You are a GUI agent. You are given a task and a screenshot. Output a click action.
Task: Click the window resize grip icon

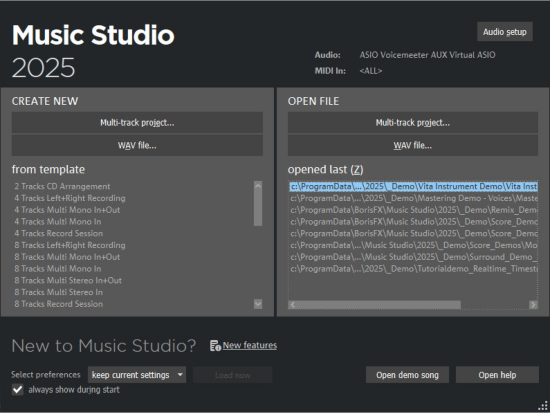(x=543, y=406)
